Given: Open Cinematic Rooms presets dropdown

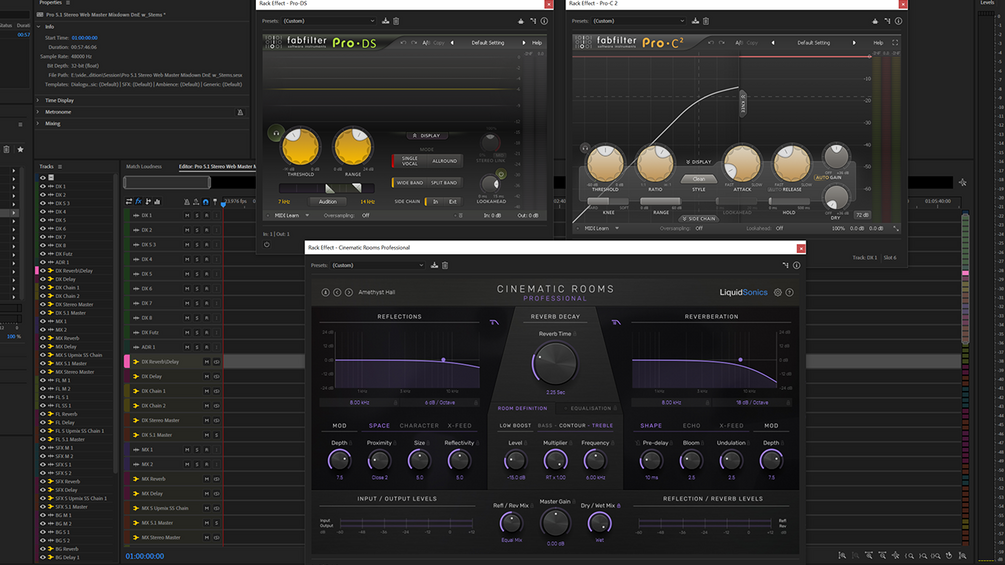Looking at the screenshot, I should tap(378, 265).
